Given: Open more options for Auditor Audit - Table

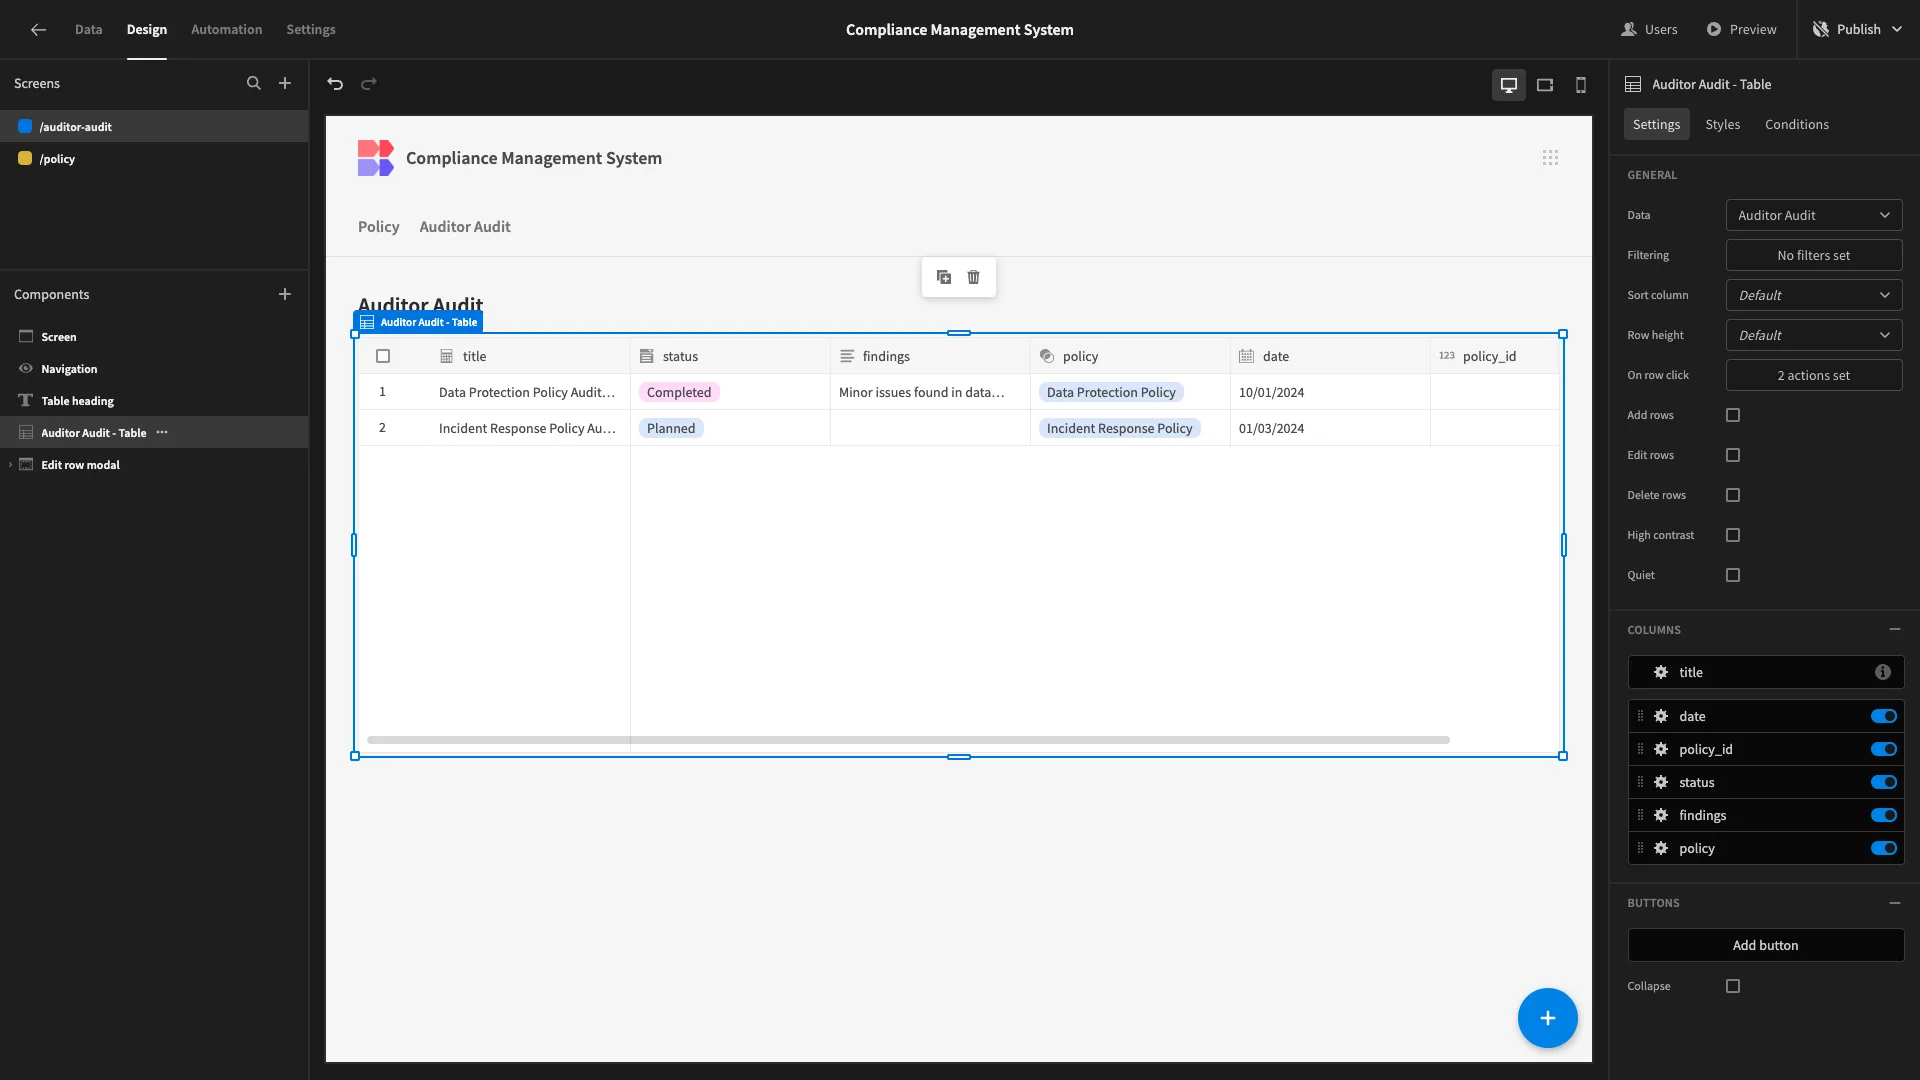Looking at the screenshot, I should click(x=162, y=433).
